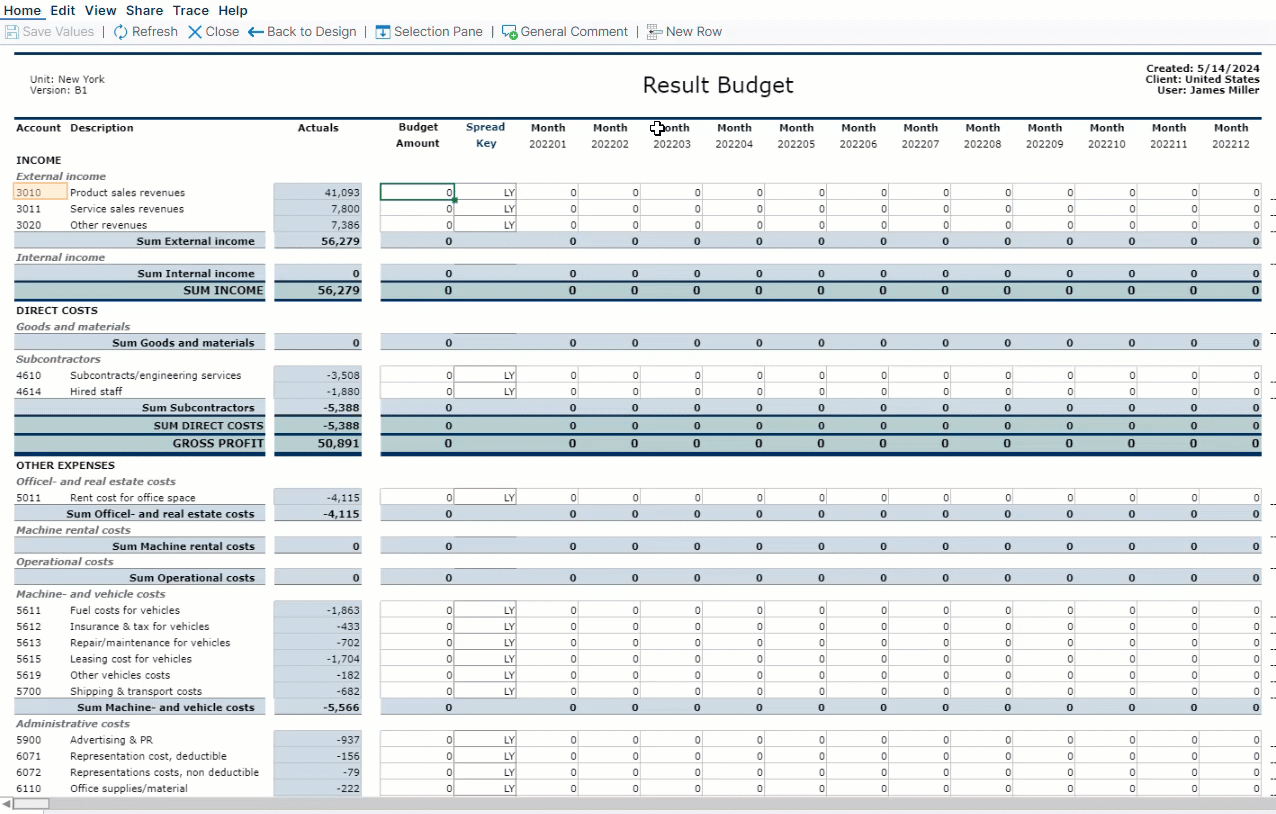Screen dimensions: 1276x814
Task: Click the Back to Design arrow icon
Action: 256,32
